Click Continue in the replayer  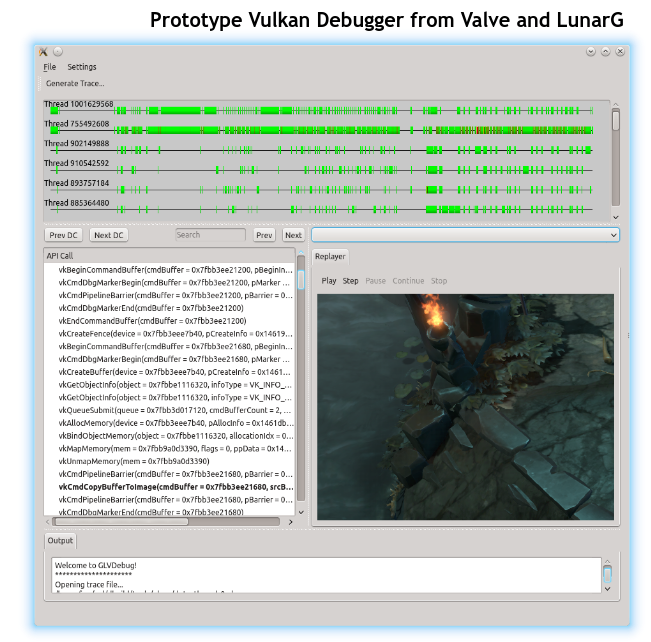[x=408, y=281]
